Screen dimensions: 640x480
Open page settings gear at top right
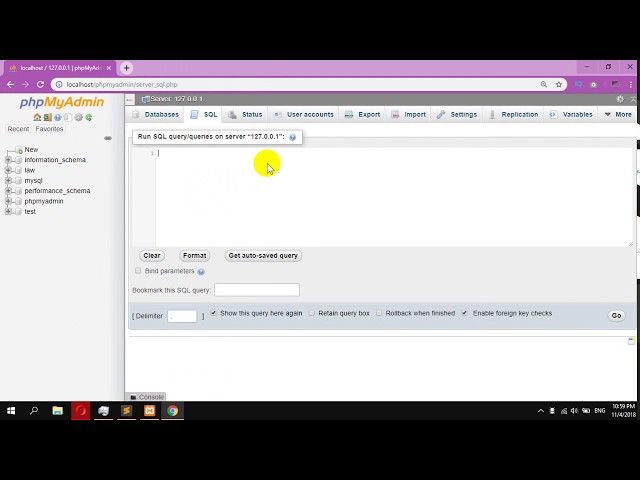(620, 99)
